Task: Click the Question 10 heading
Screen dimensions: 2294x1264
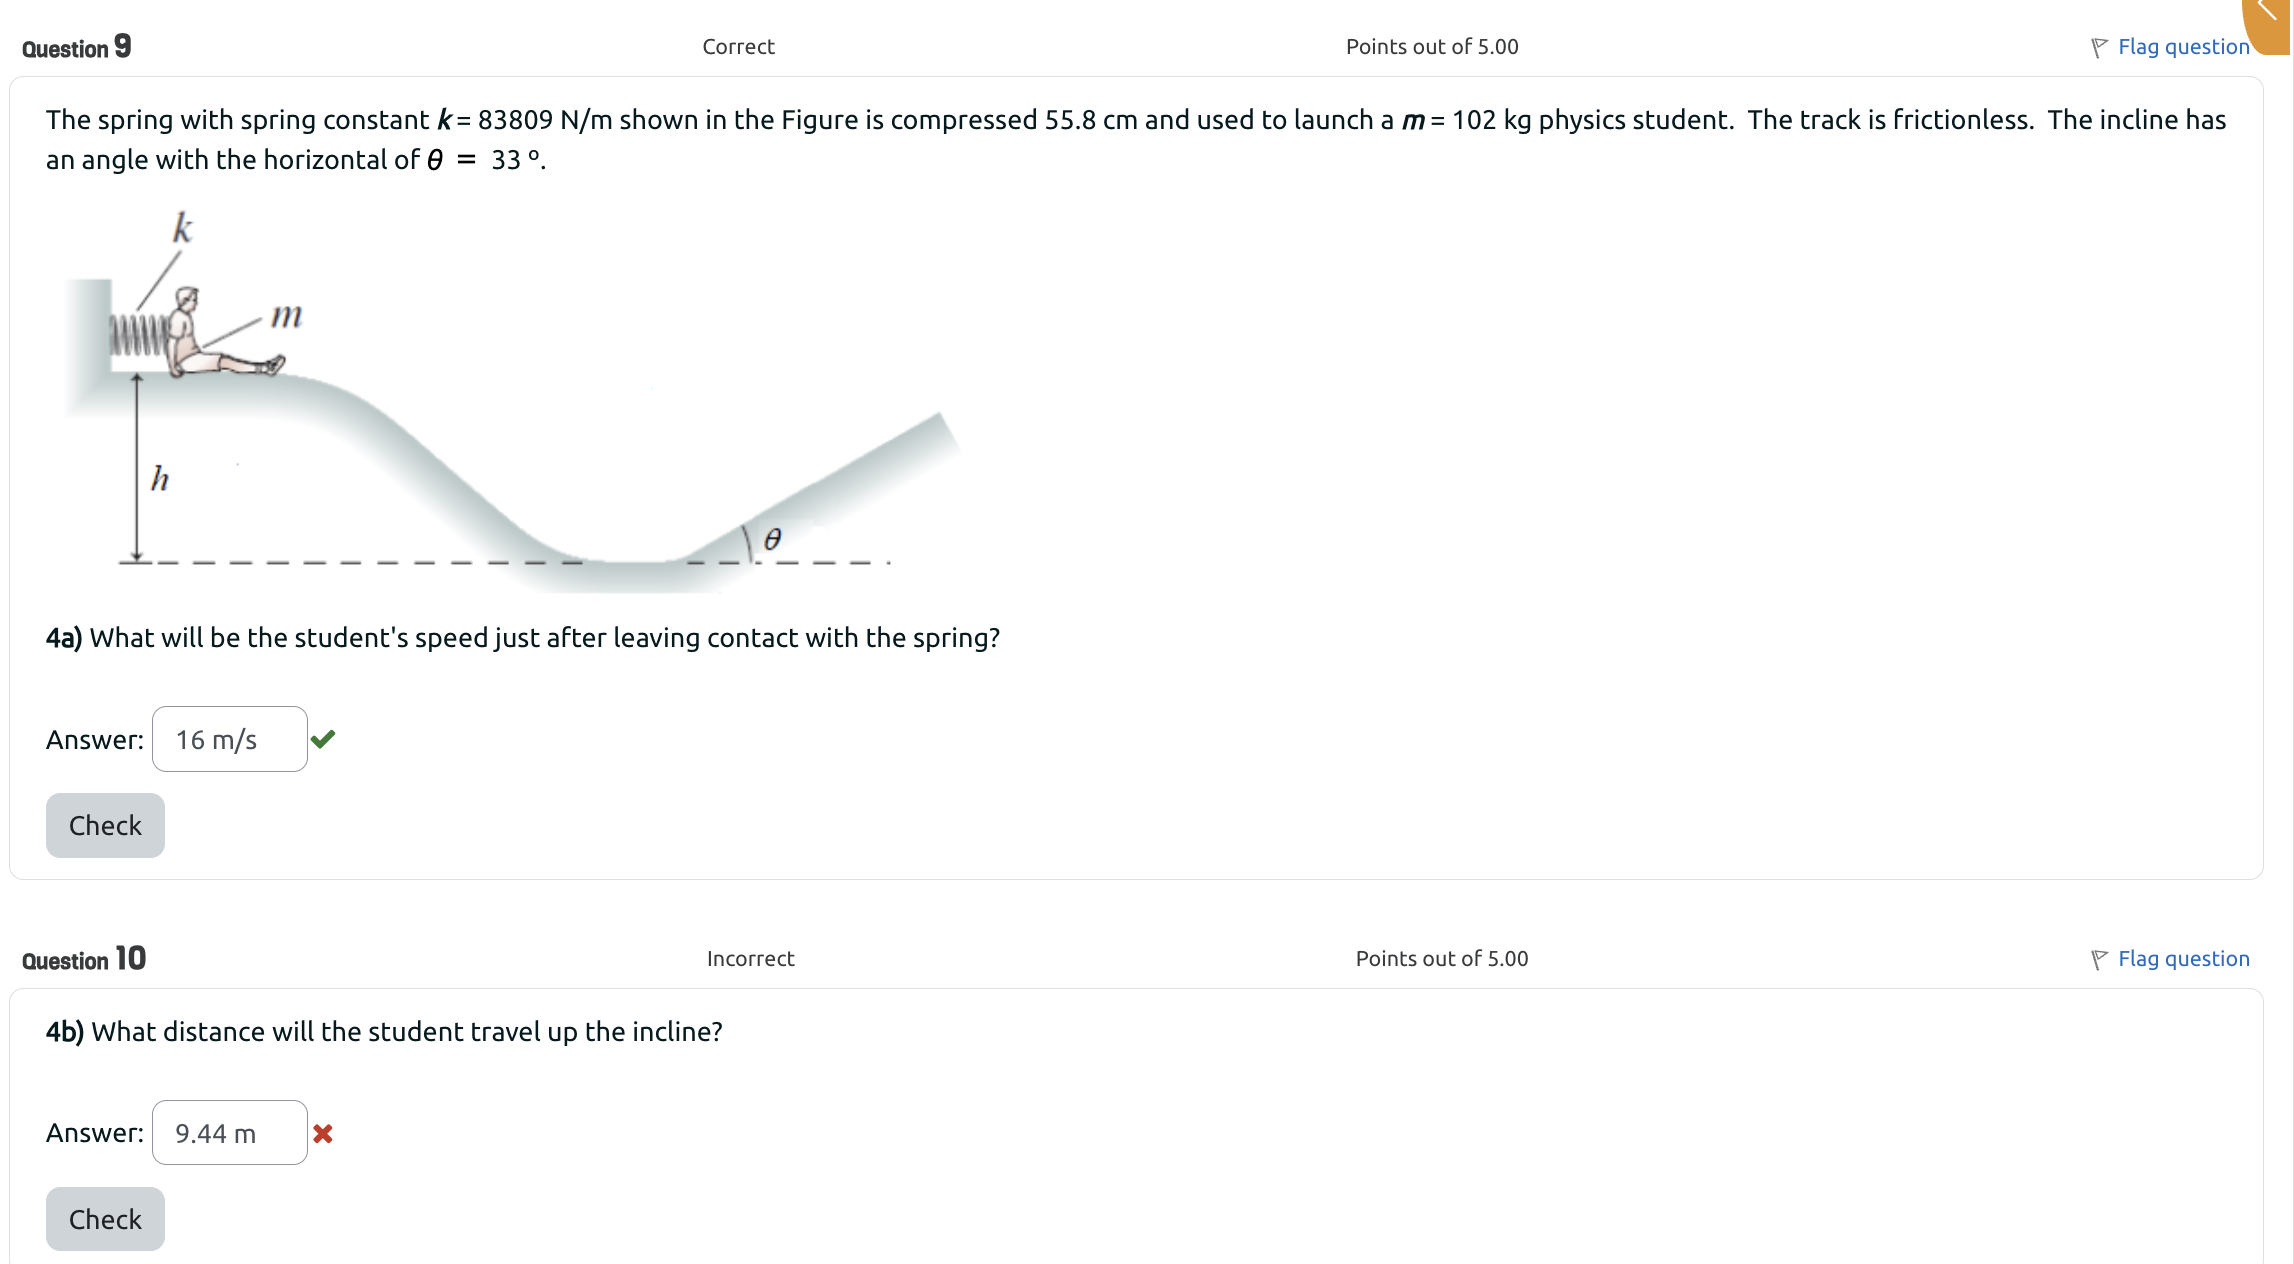Action: point(83,958)
